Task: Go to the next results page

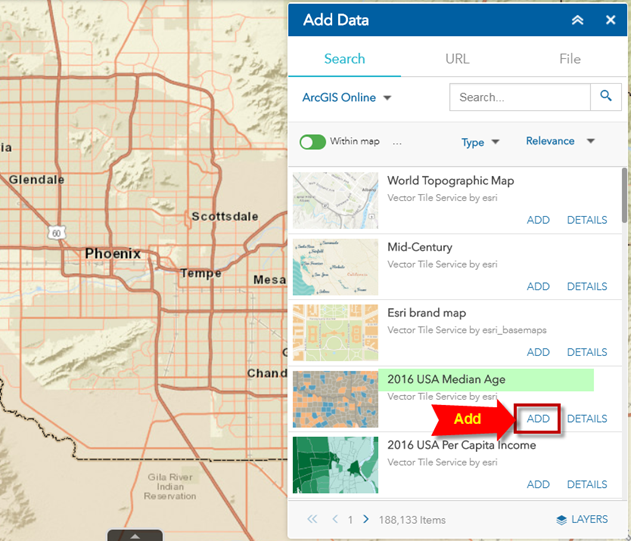Action: (366, 519)
